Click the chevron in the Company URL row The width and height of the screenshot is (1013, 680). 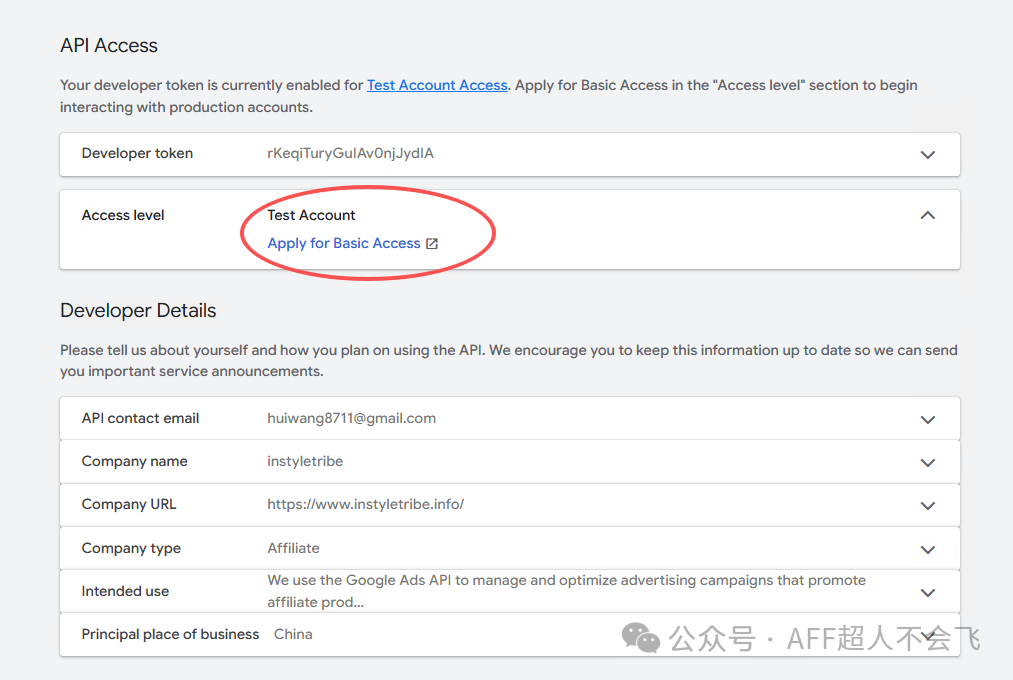(928, 506)
